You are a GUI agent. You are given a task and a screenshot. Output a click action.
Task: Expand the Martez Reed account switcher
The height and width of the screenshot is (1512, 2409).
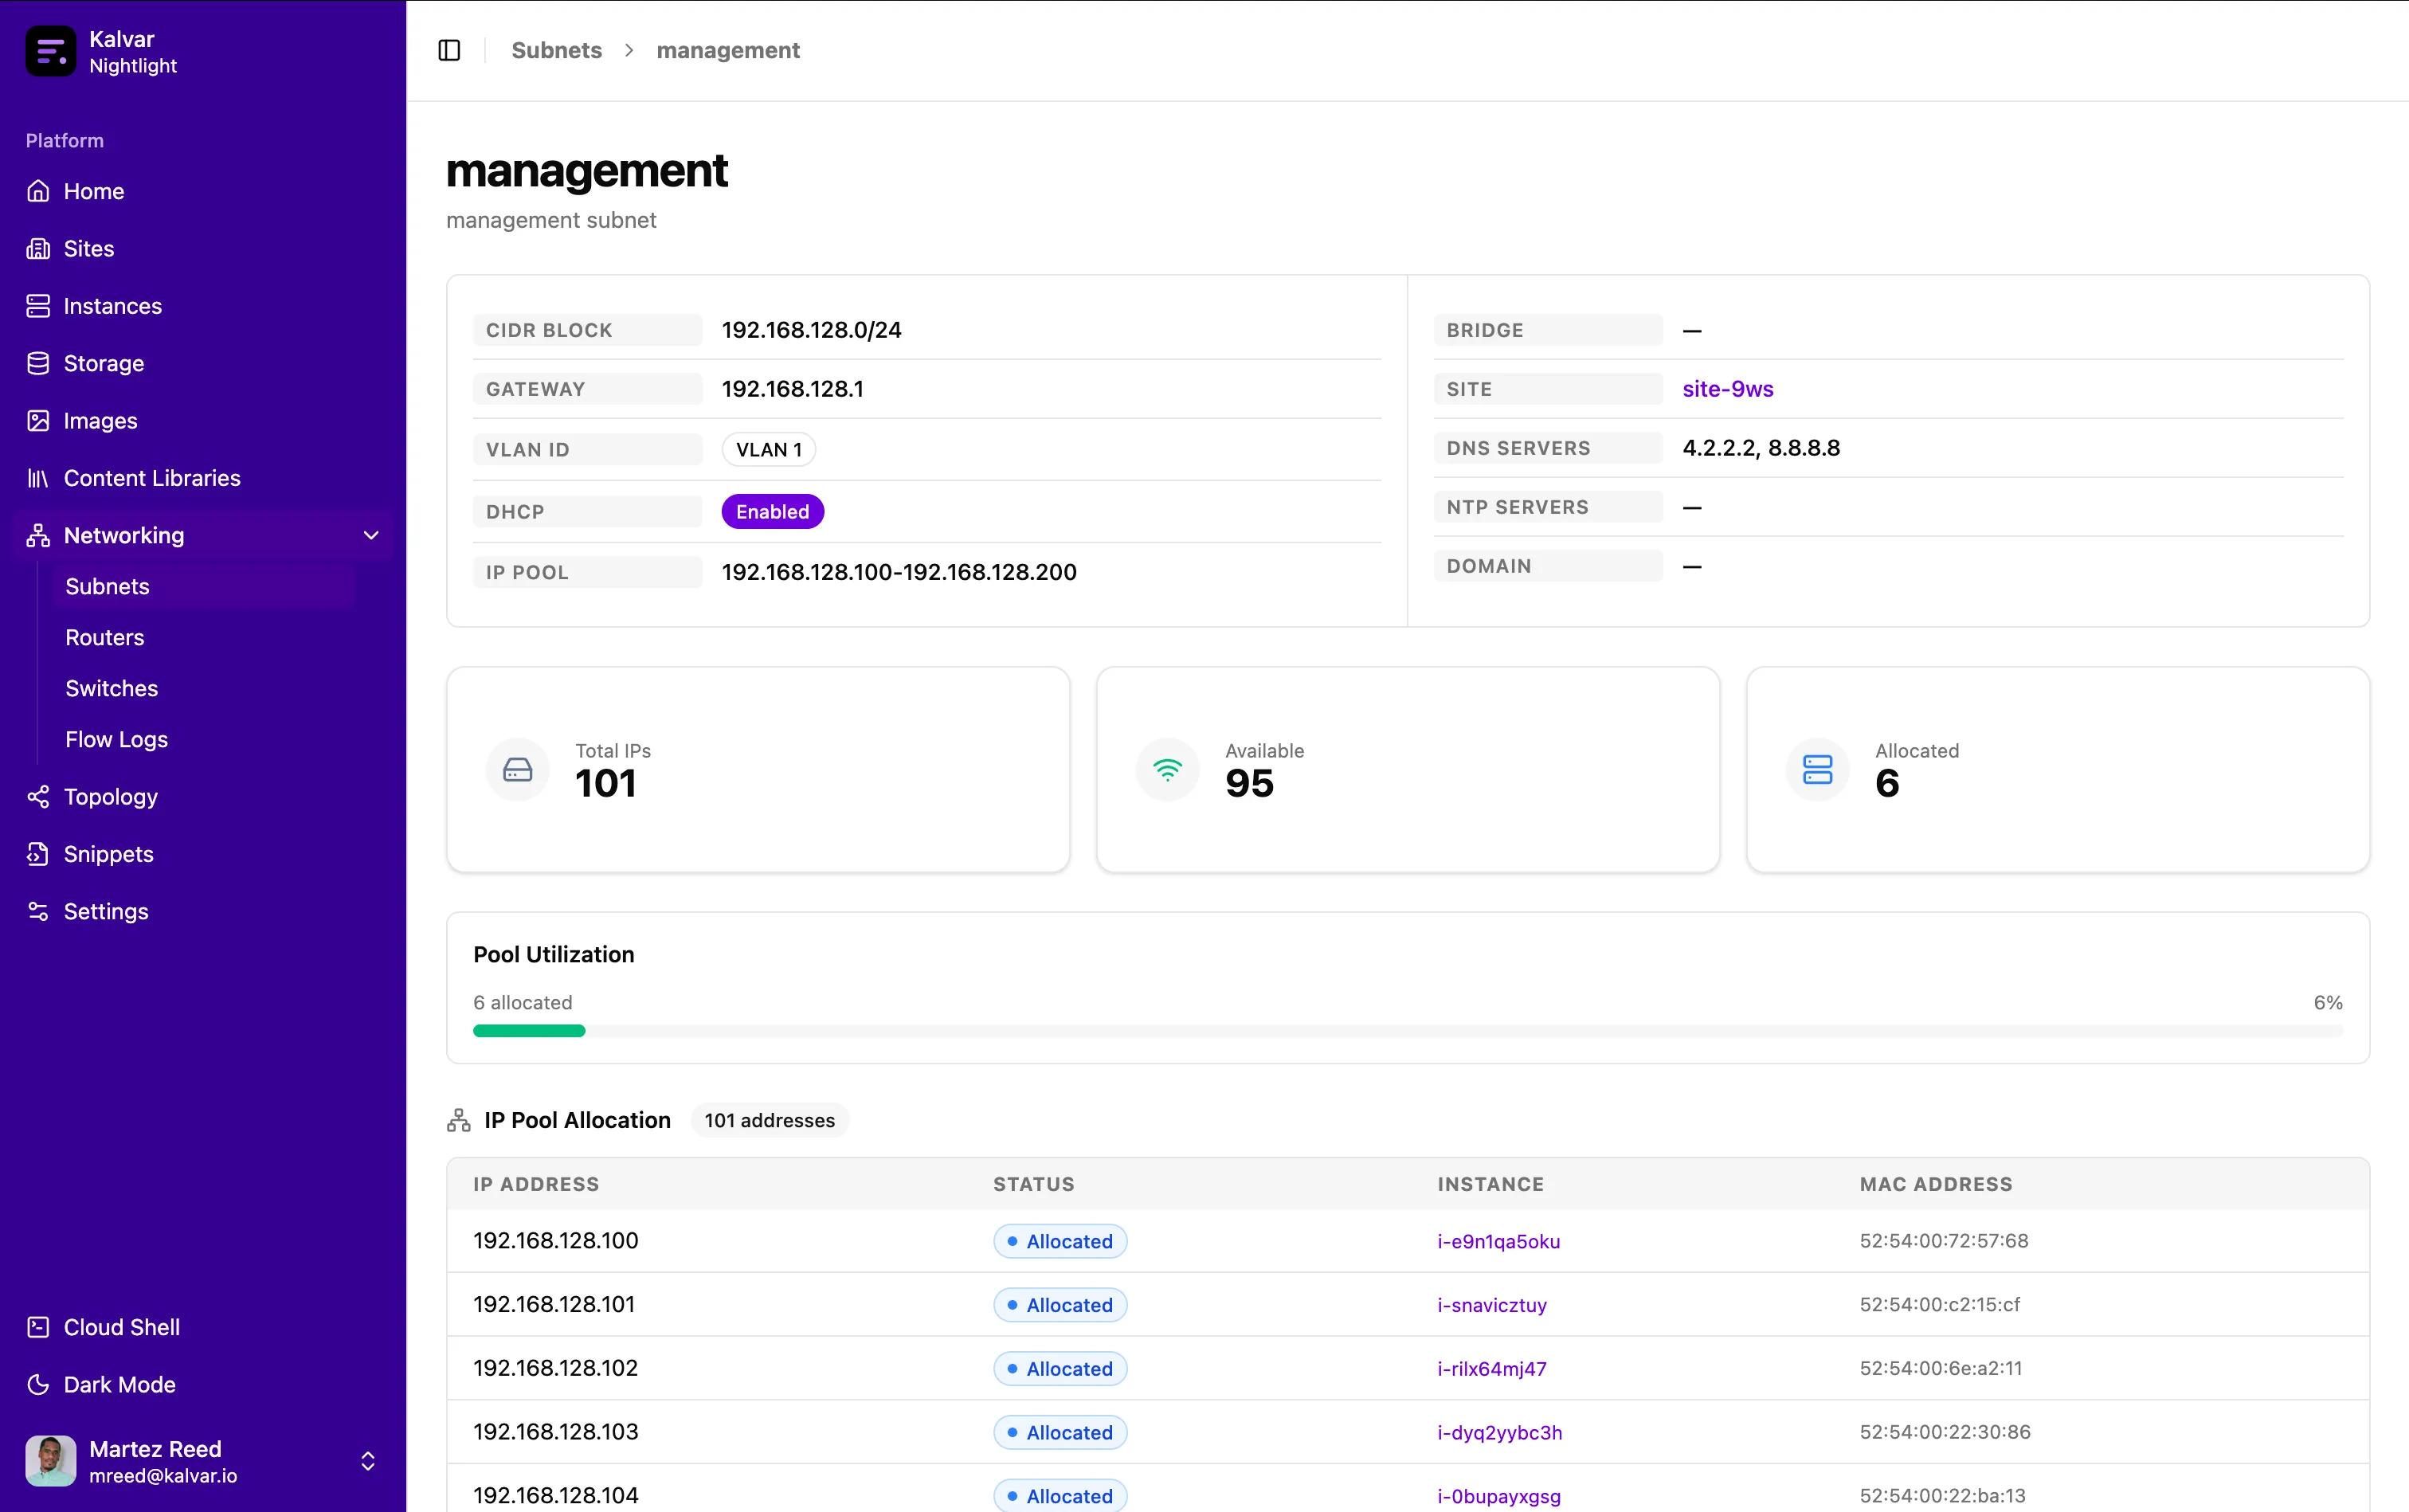click(368, 1461)
